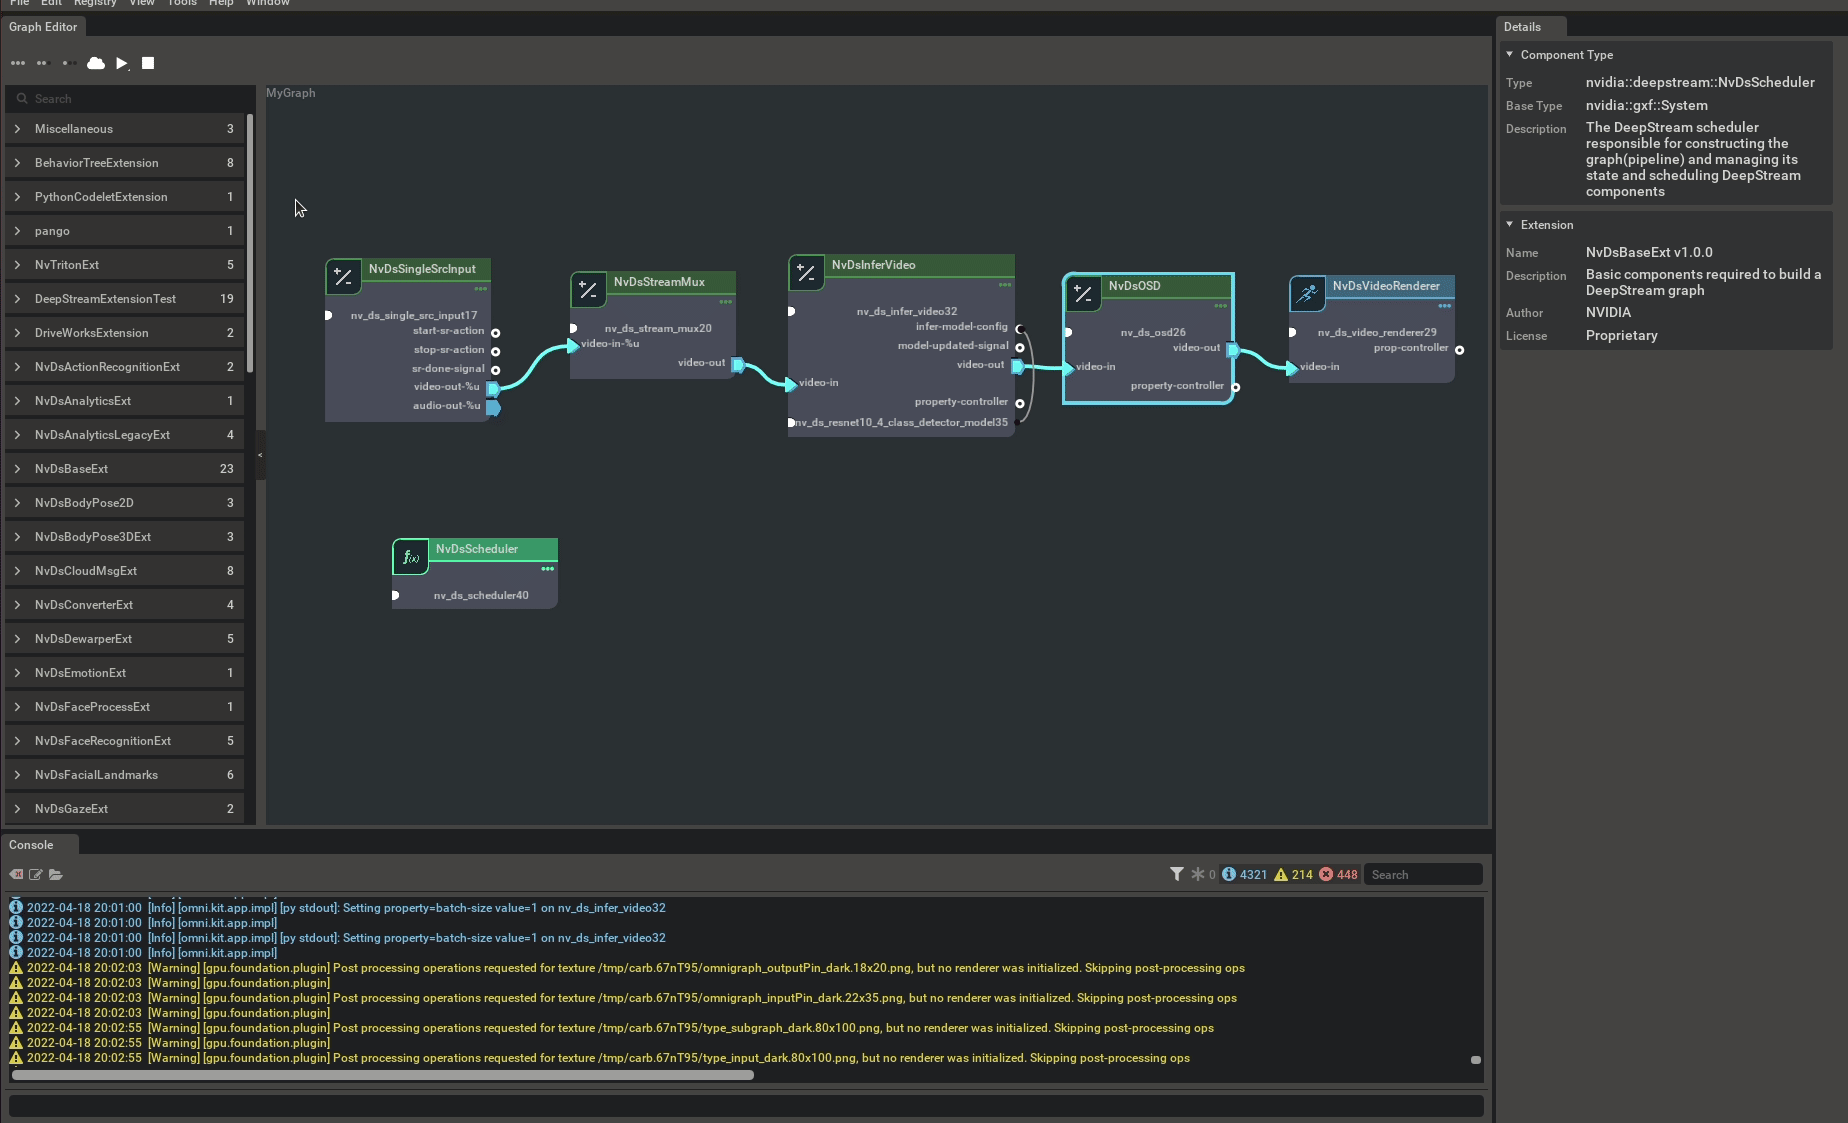Select the cloud upload toolbar icon
This screenshot has width=1848, height=1123.
pos(96,63)
